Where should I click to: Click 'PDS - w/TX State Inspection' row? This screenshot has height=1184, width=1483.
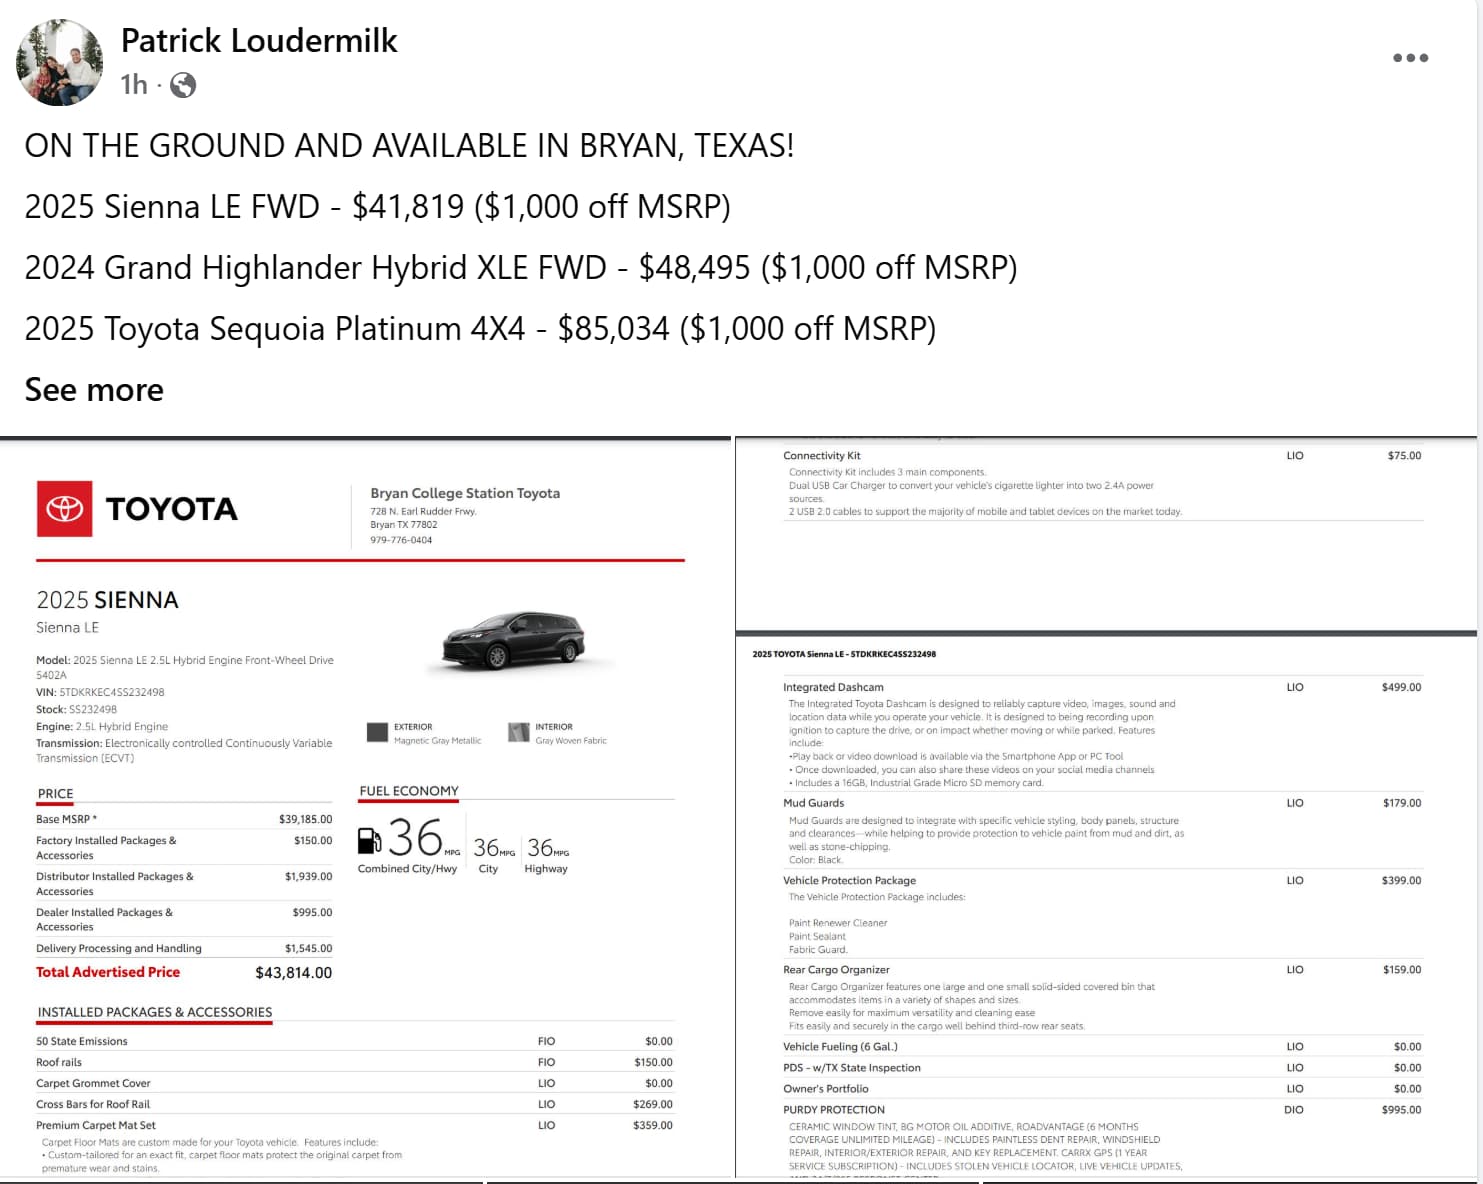click(1102, 1067)
